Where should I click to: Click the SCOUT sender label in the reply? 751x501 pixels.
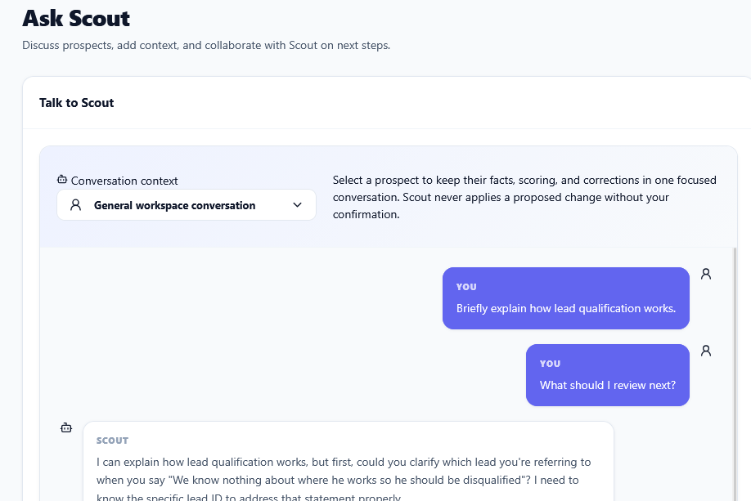coord(112,441)
